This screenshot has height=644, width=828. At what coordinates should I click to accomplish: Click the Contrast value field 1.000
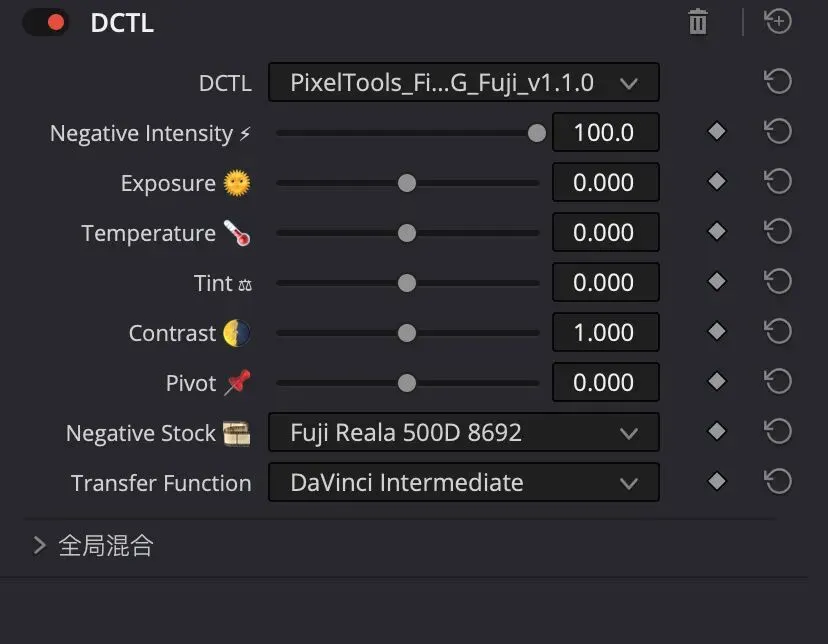tap(606, 333)
